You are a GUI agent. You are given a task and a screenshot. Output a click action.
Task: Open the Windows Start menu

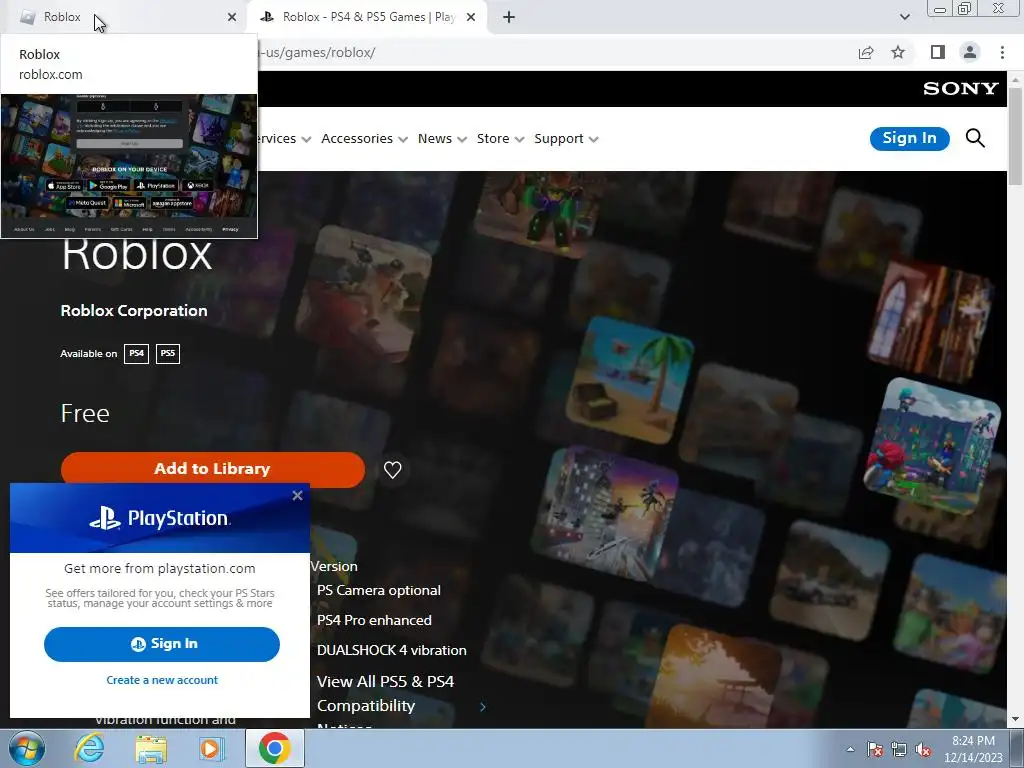click(x=27, y=748)
